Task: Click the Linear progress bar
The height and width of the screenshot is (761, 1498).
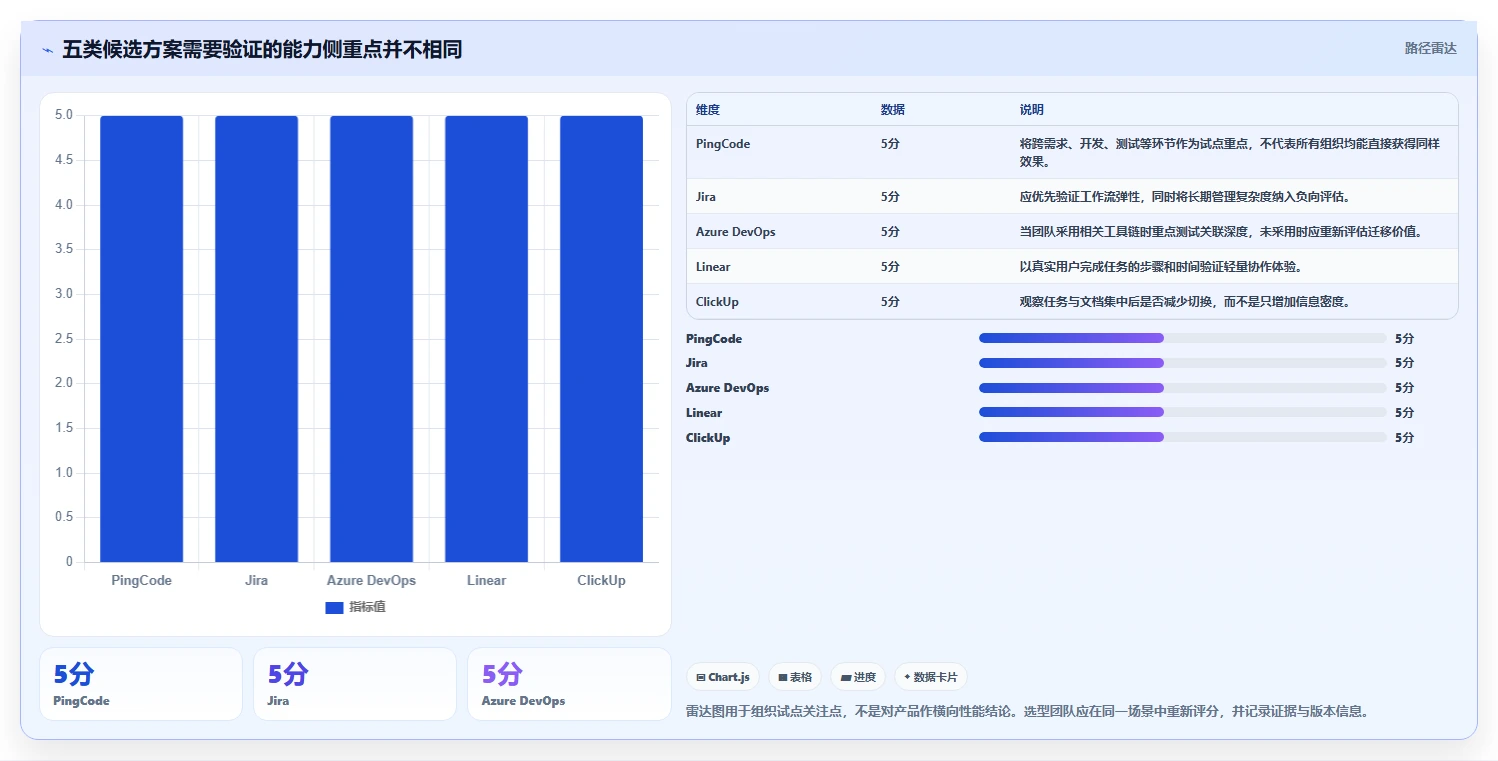Action: point(1182,412)
